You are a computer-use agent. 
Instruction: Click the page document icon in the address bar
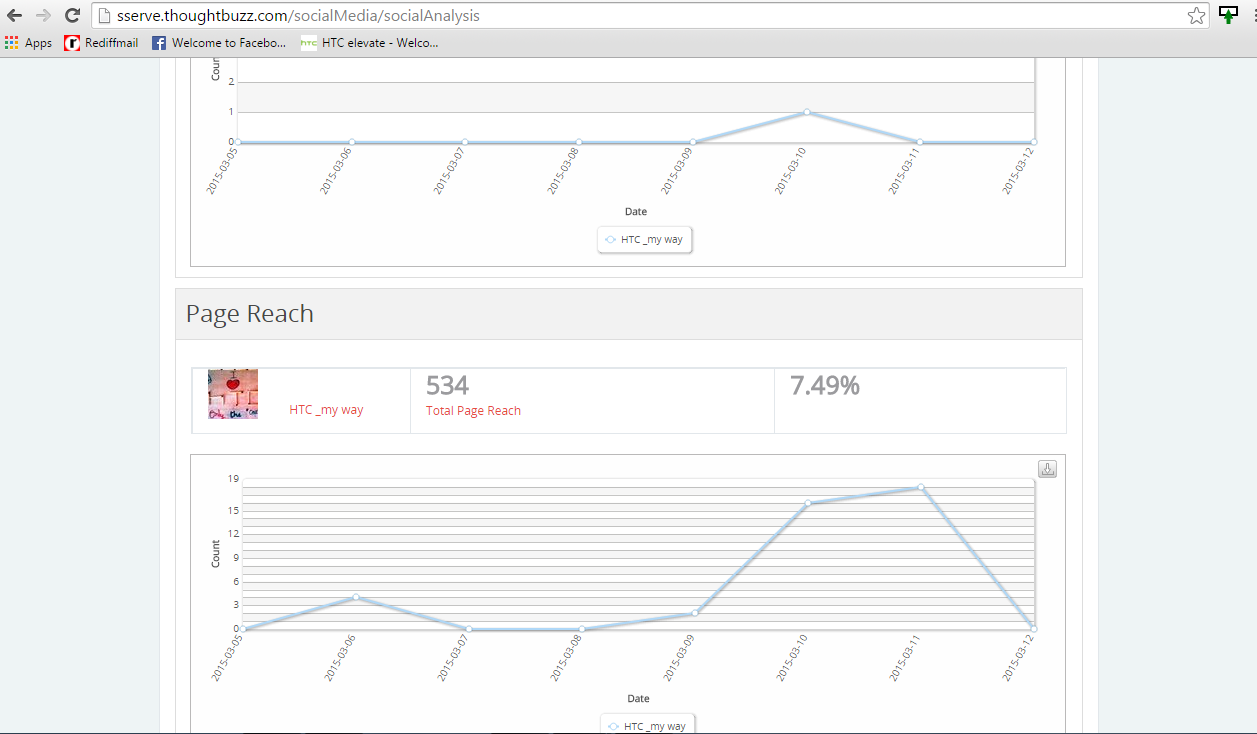tap(103, 16)
